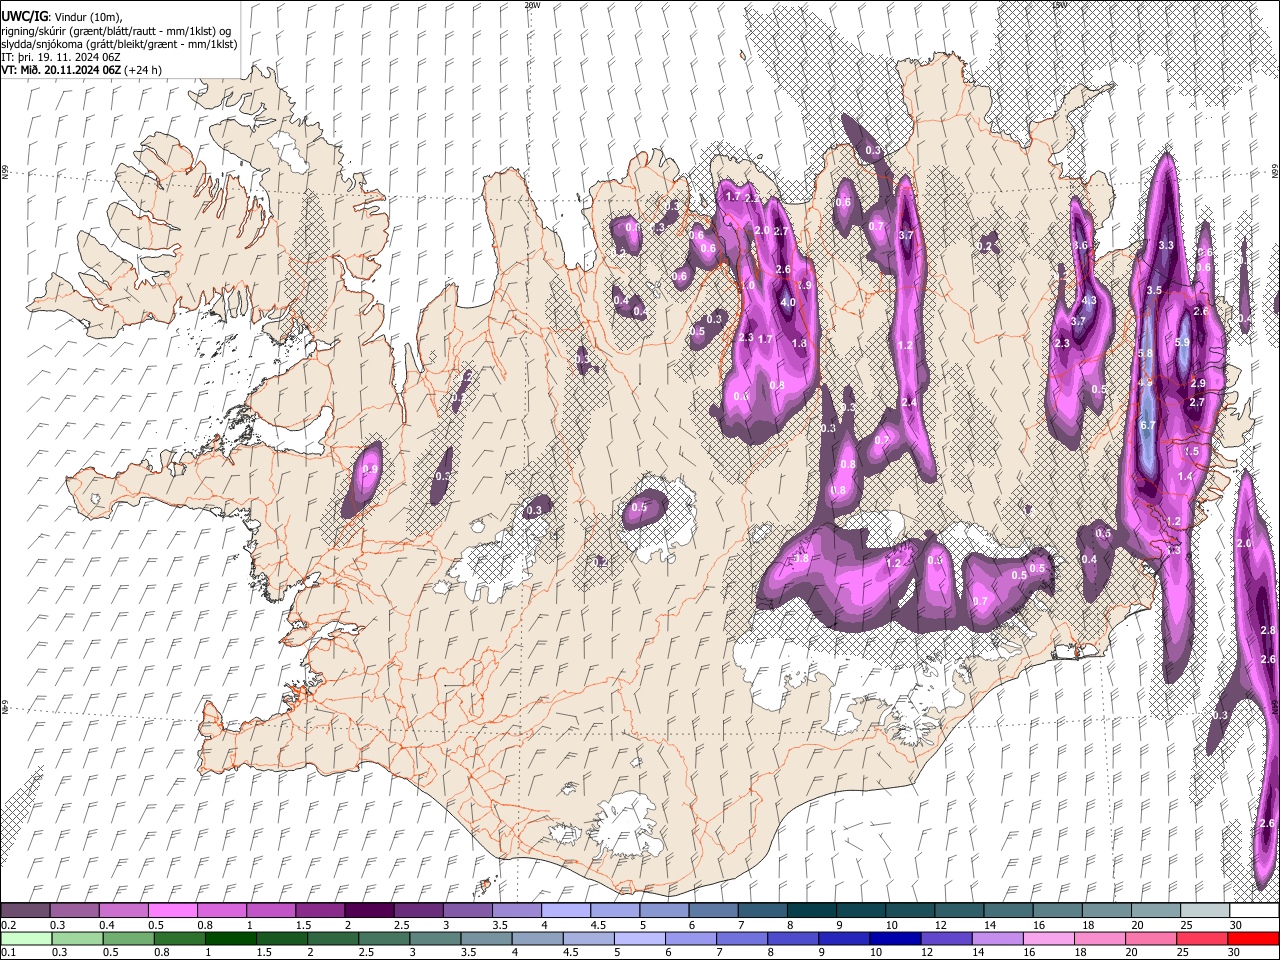Click the bright red swatch after 30 on the bottom row
The height and width of the screenshot is (960, 1280).
1254,939
